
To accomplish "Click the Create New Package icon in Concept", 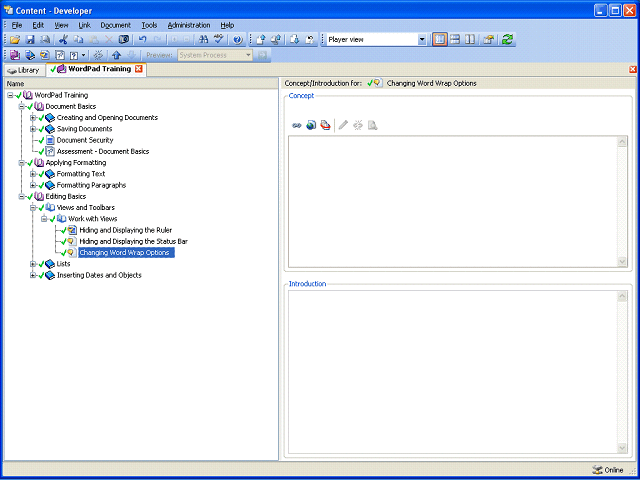I will [325, 125].
